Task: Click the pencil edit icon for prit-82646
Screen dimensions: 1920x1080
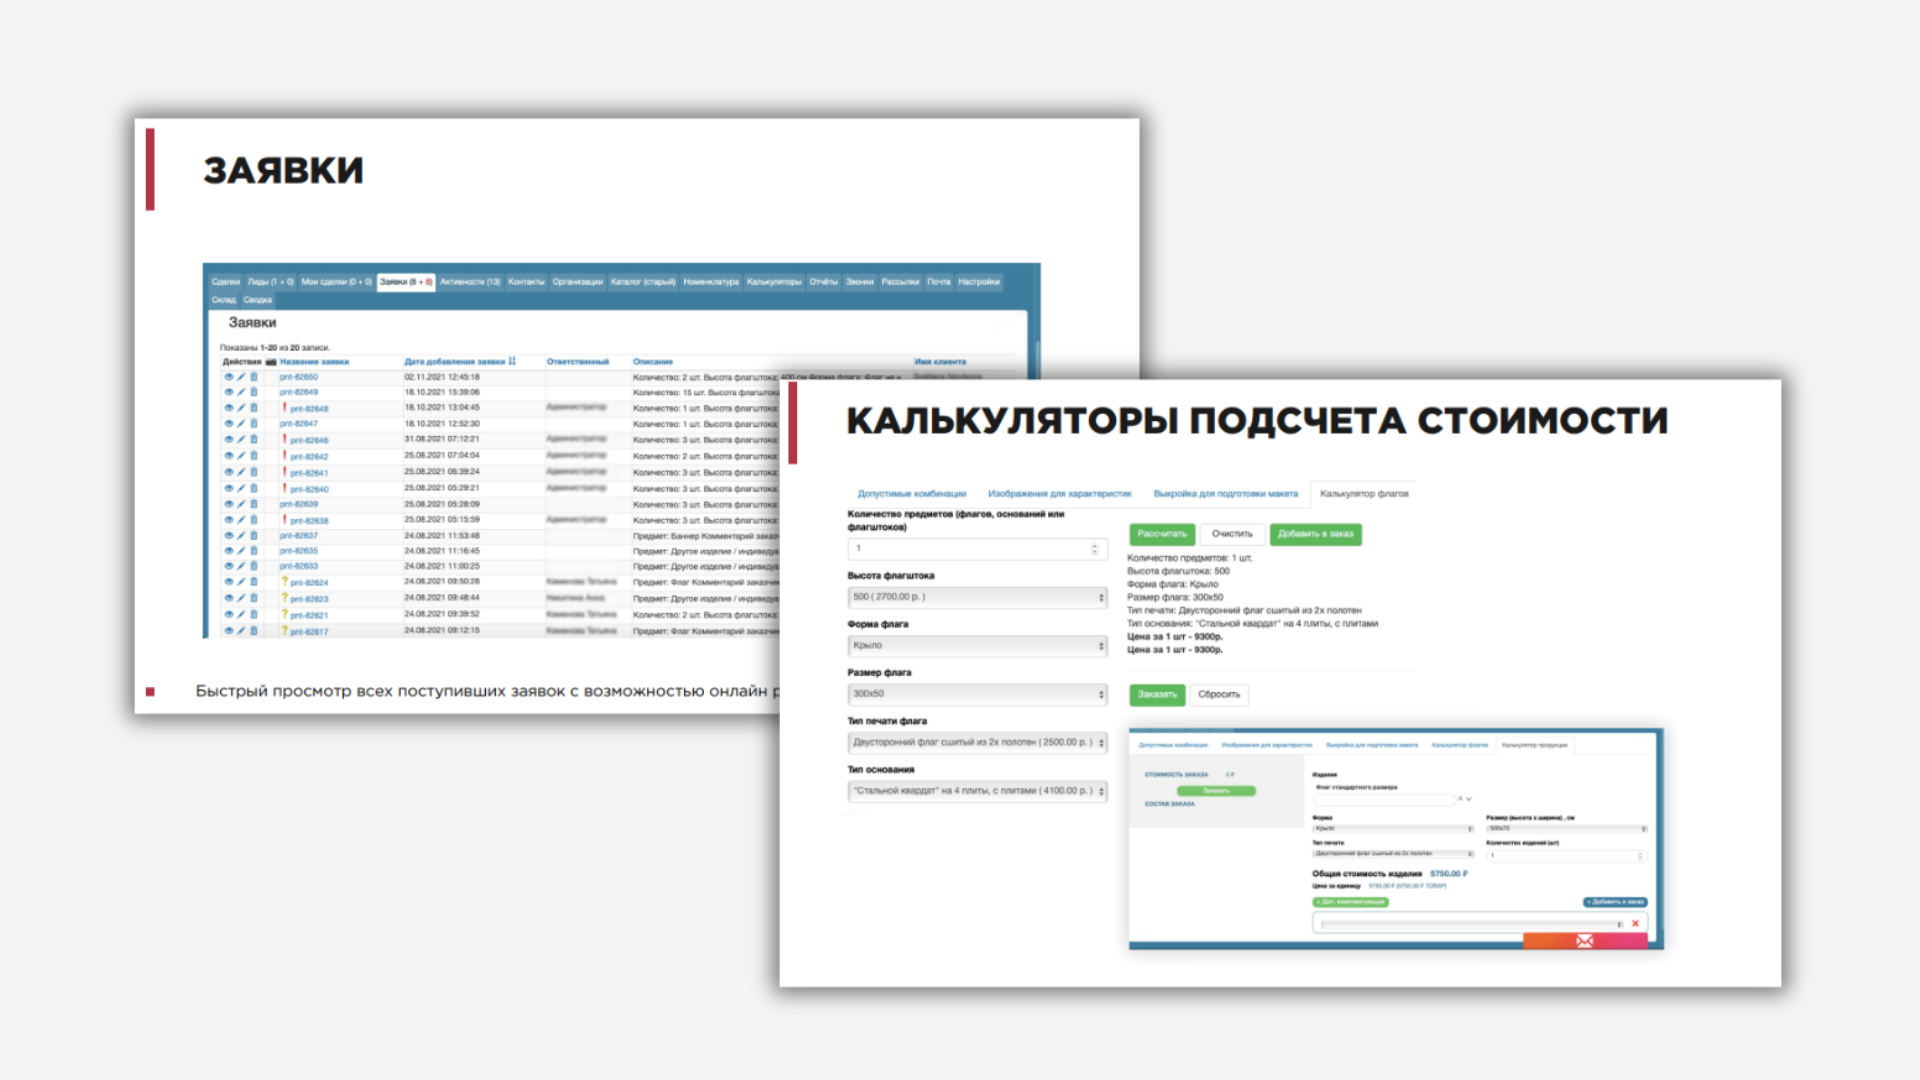Action: pyautogui.click(x=241, y=440)
